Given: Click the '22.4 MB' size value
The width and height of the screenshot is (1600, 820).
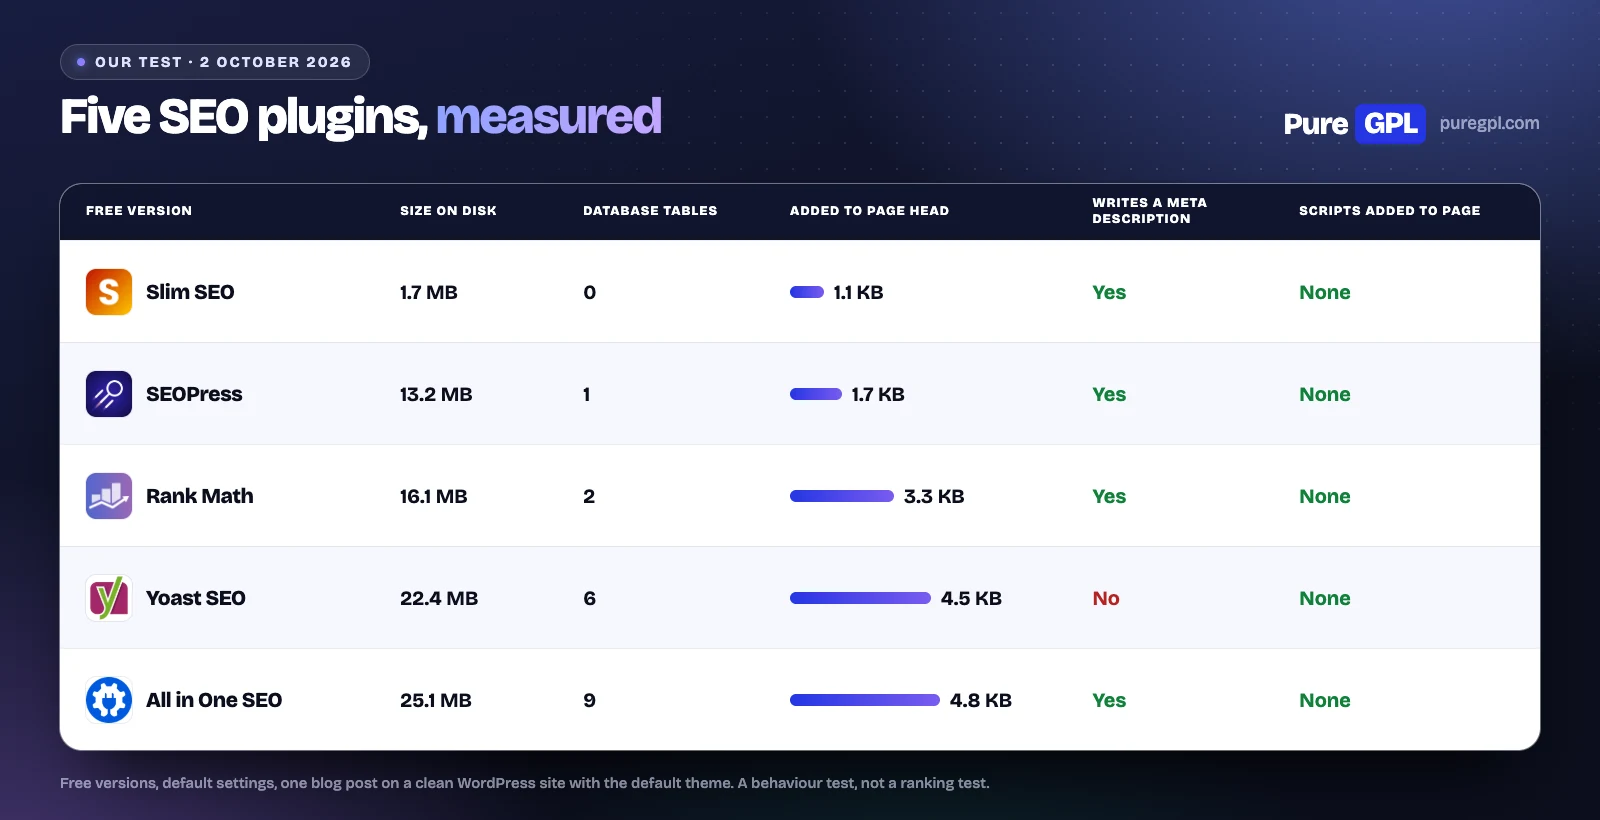Looking at the screenshot, I should tap(439, 598).
